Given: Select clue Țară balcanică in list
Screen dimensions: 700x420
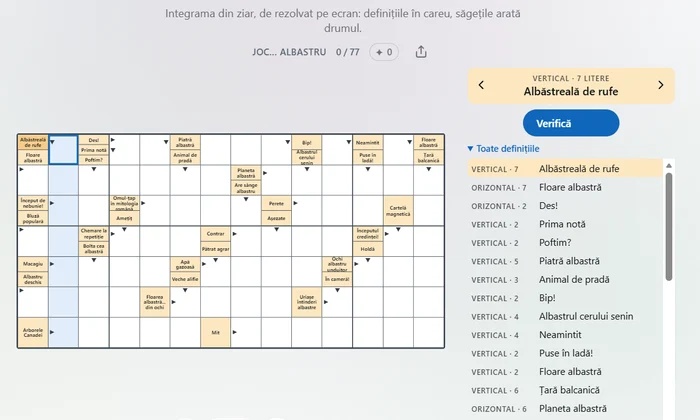Looking at the screenshot, I should 565,390.
